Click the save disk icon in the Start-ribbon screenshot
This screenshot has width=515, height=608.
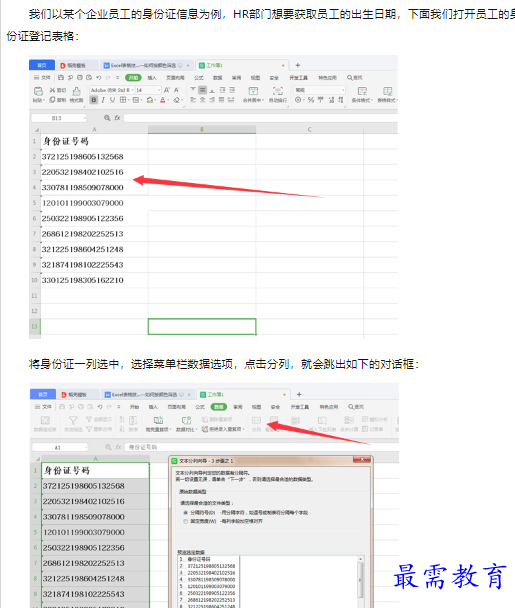(61, 78)
